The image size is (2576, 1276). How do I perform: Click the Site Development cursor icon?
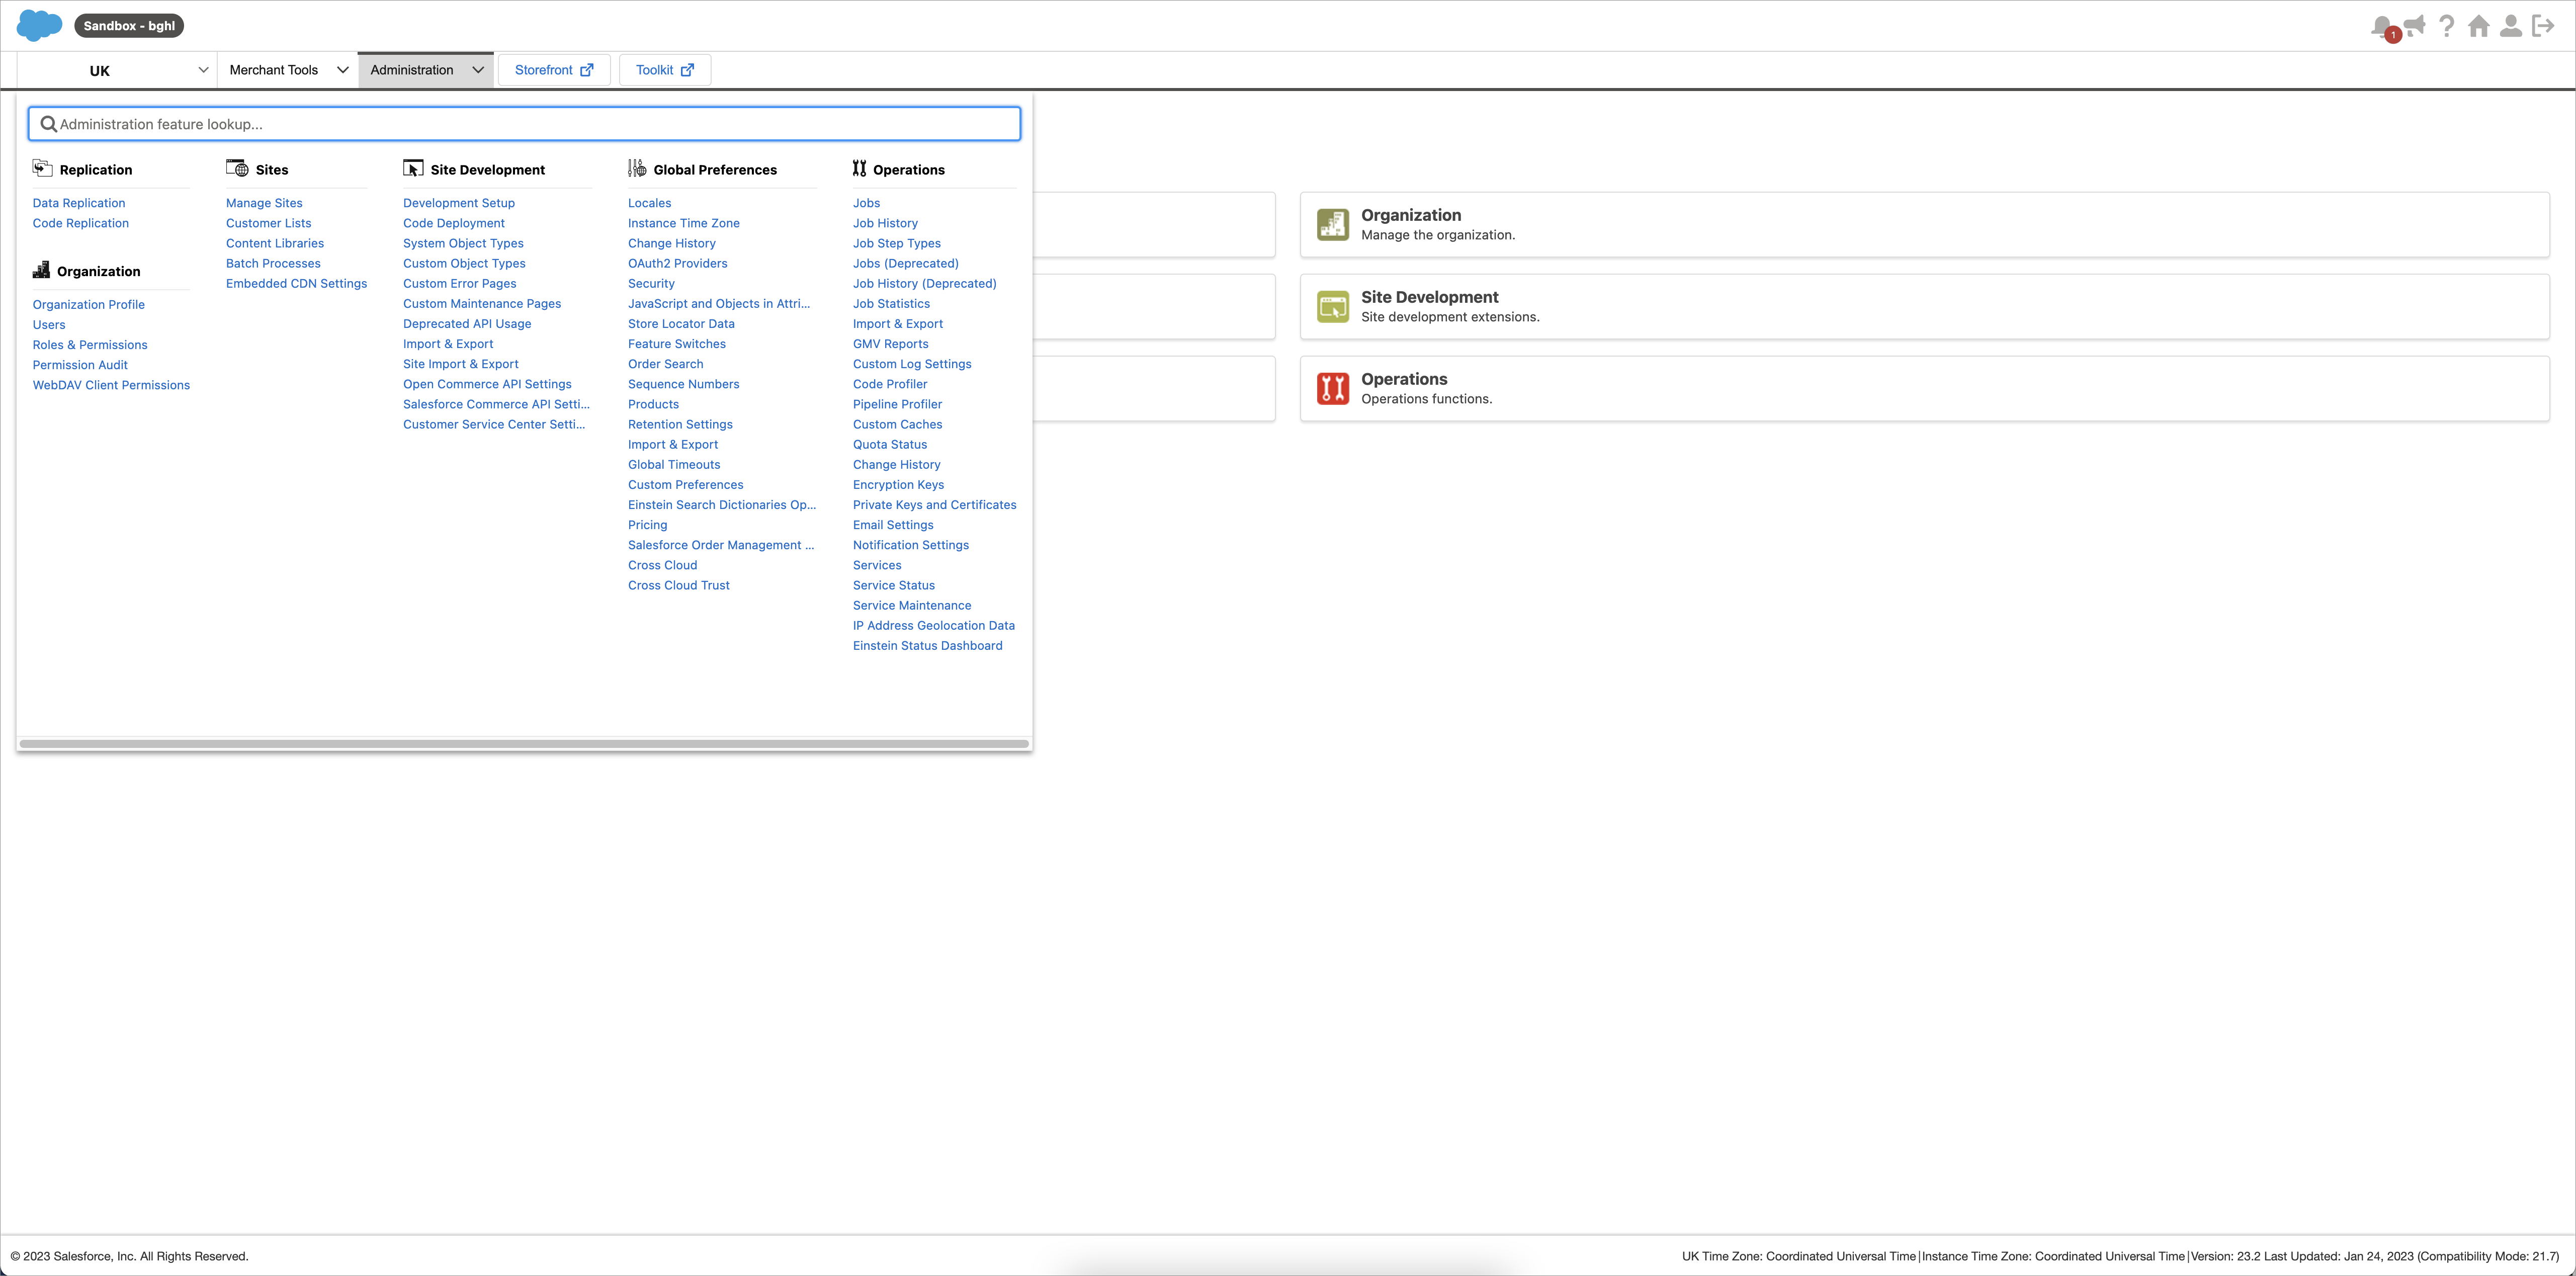(x=413, y=168)
